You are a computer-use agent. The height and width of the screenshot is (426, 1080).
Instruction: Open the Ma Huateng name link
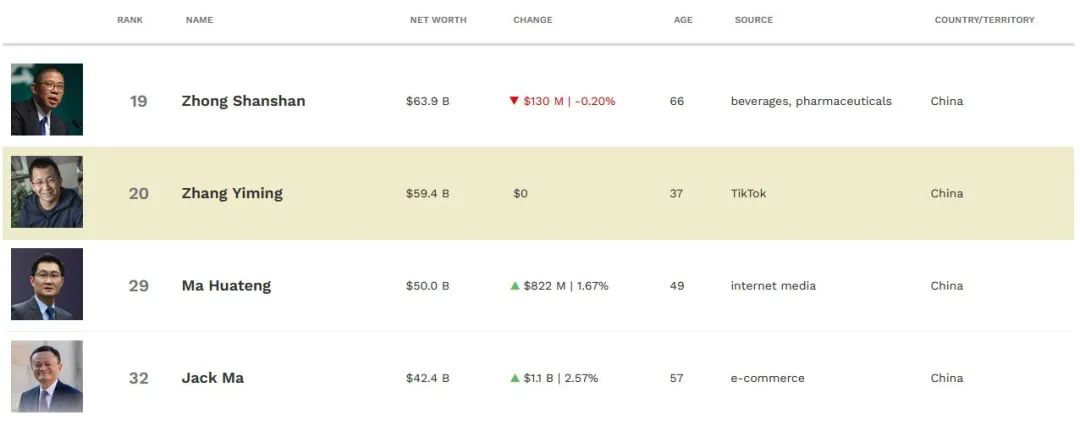226,285
